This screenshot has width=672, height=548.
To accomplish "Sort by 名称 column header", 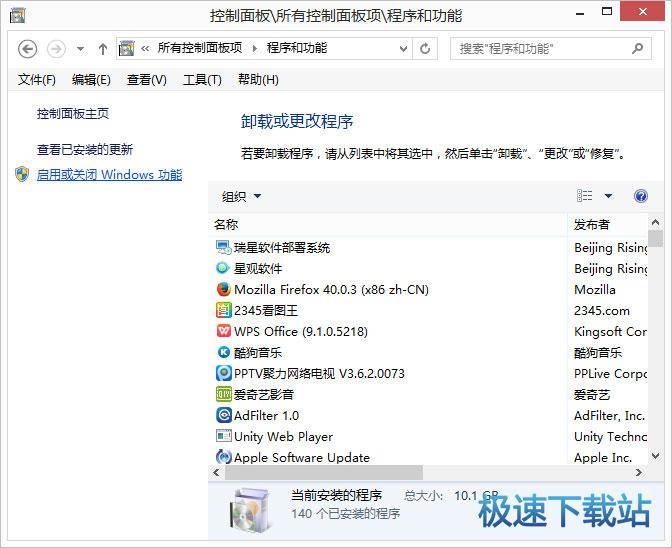I will click(388, 225).
